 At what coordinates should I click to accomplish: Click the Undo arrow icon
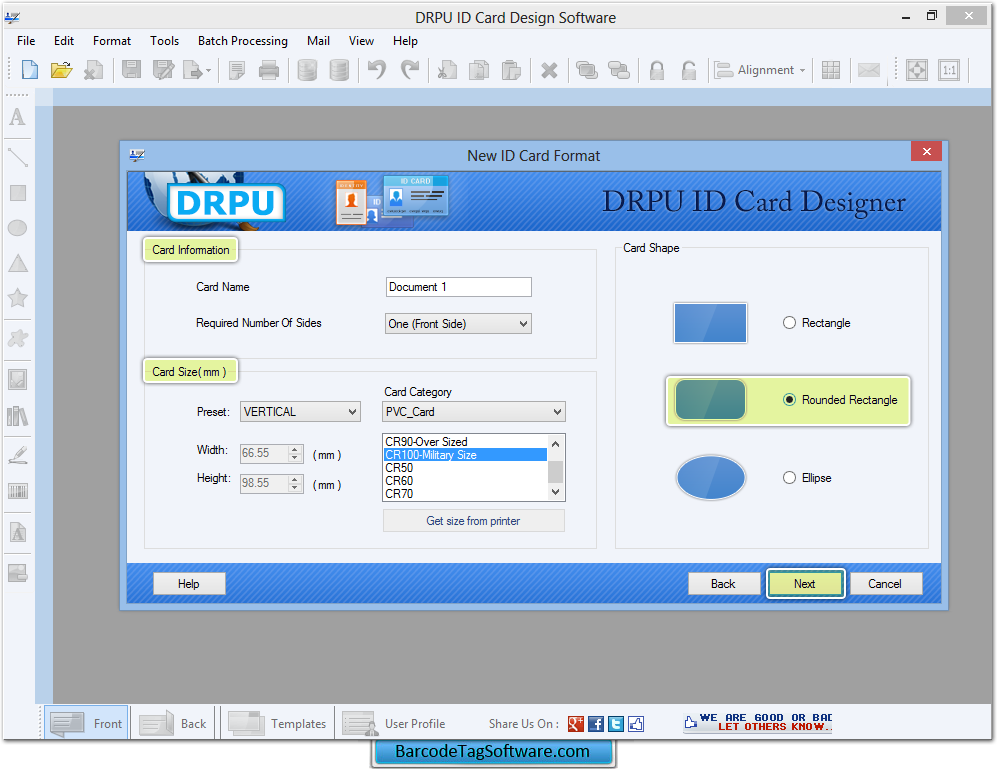[x=377, y=70]
